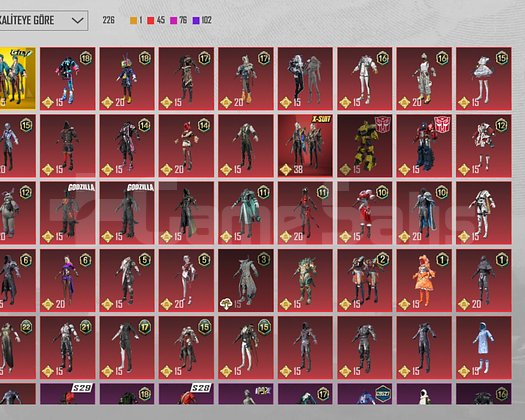The height and width of the screenshot is (420, 525).
Task: Select the white jumpsuit outfit with level 16
Action: pos(365,78)
